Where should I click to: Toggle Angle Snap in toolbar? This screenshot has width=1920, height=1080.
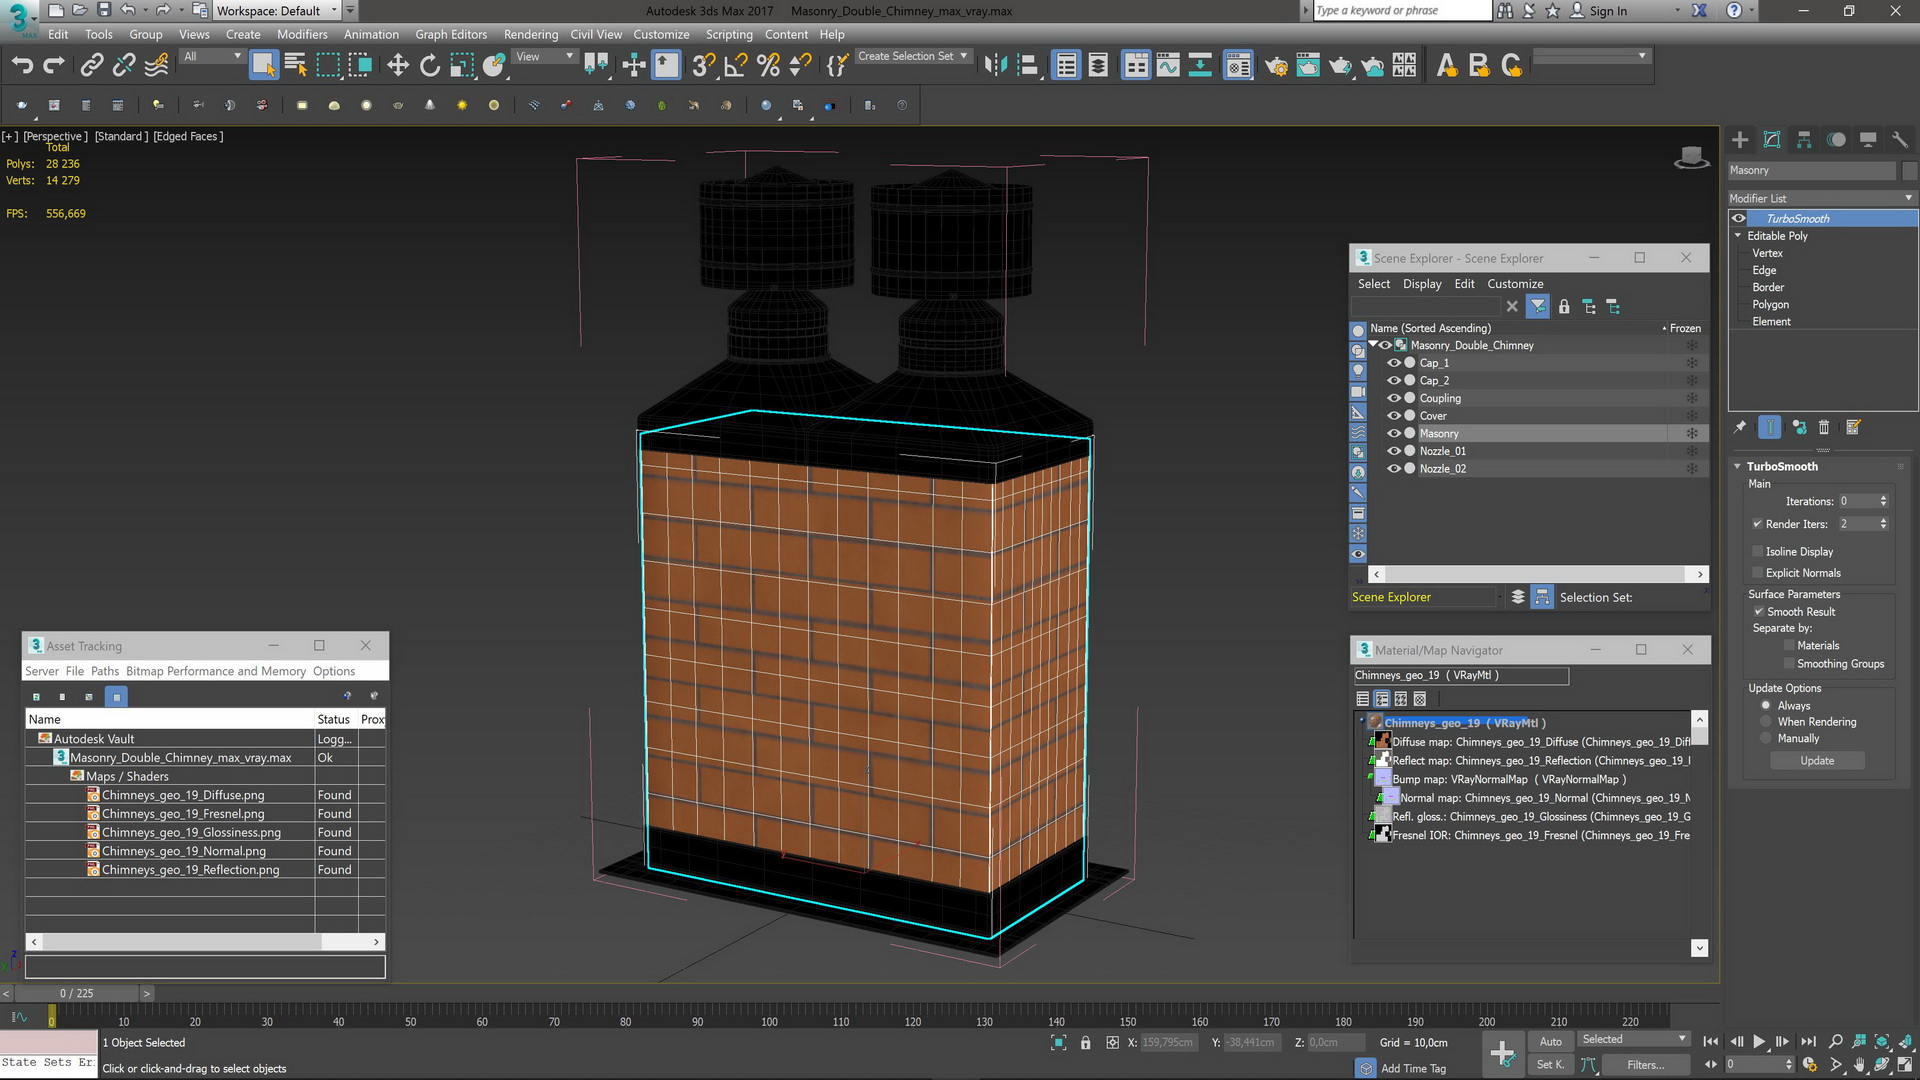[x=736, y=66]
